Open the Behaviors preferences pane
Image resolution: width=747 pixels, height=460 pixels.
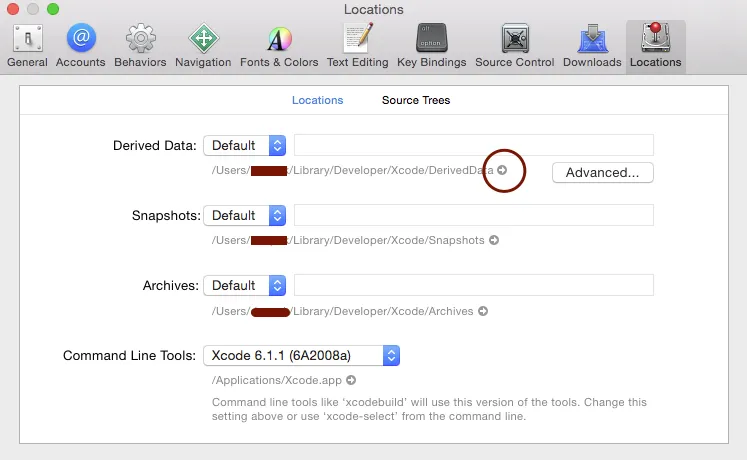[140, 46]
